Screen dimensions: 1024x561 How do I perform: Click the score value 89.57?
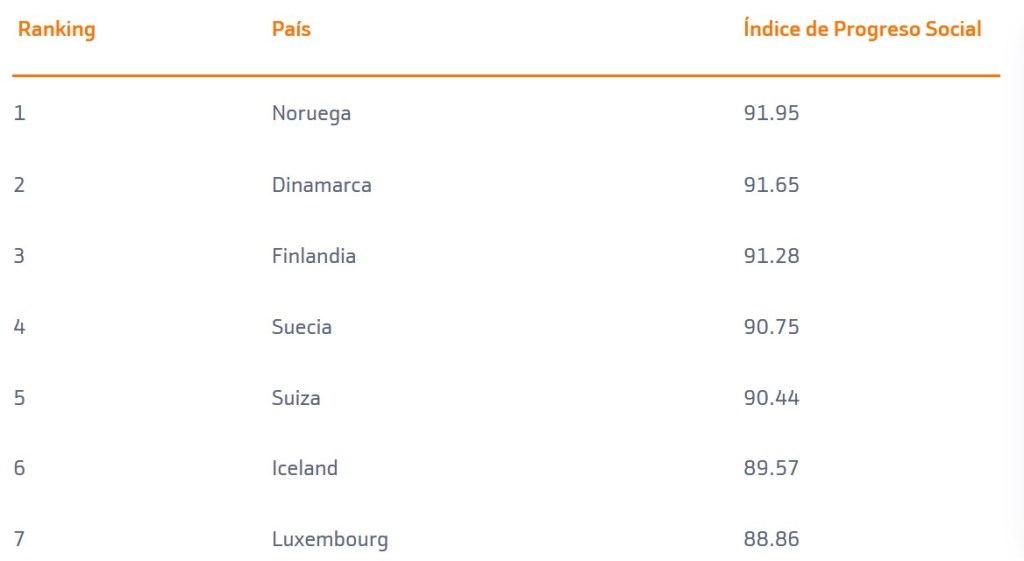coord(771,468)
